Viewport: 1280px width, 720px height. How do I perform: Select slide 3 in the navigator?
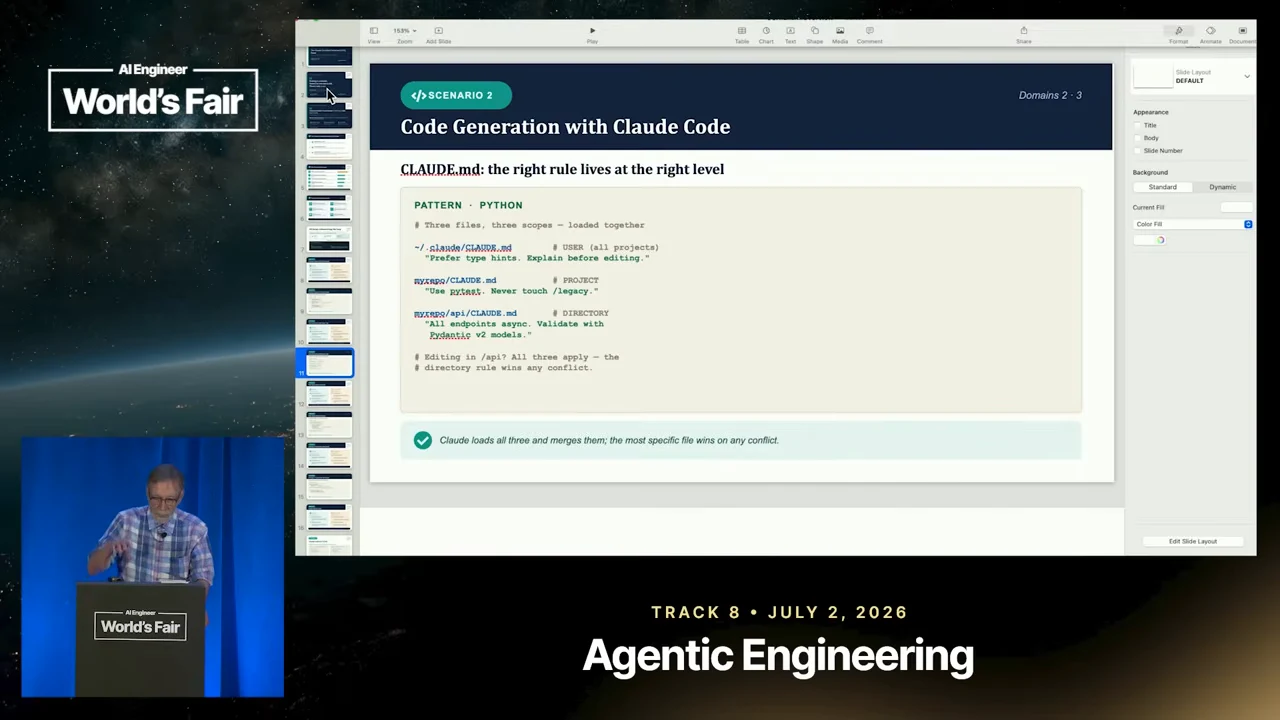click(329, 117)
